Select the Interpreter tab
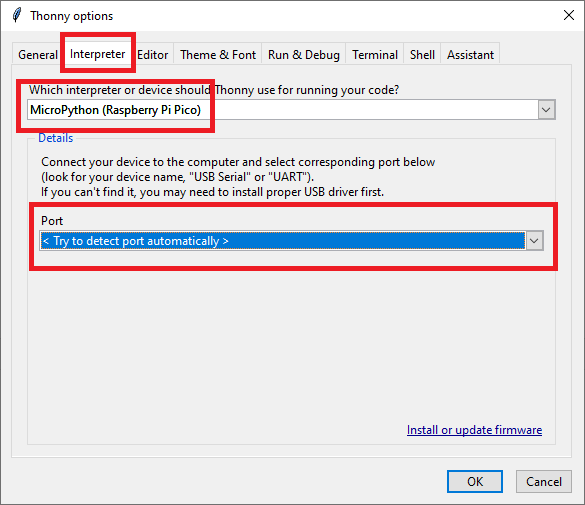Viewport: 585px width, 505px height. point(98,54)
